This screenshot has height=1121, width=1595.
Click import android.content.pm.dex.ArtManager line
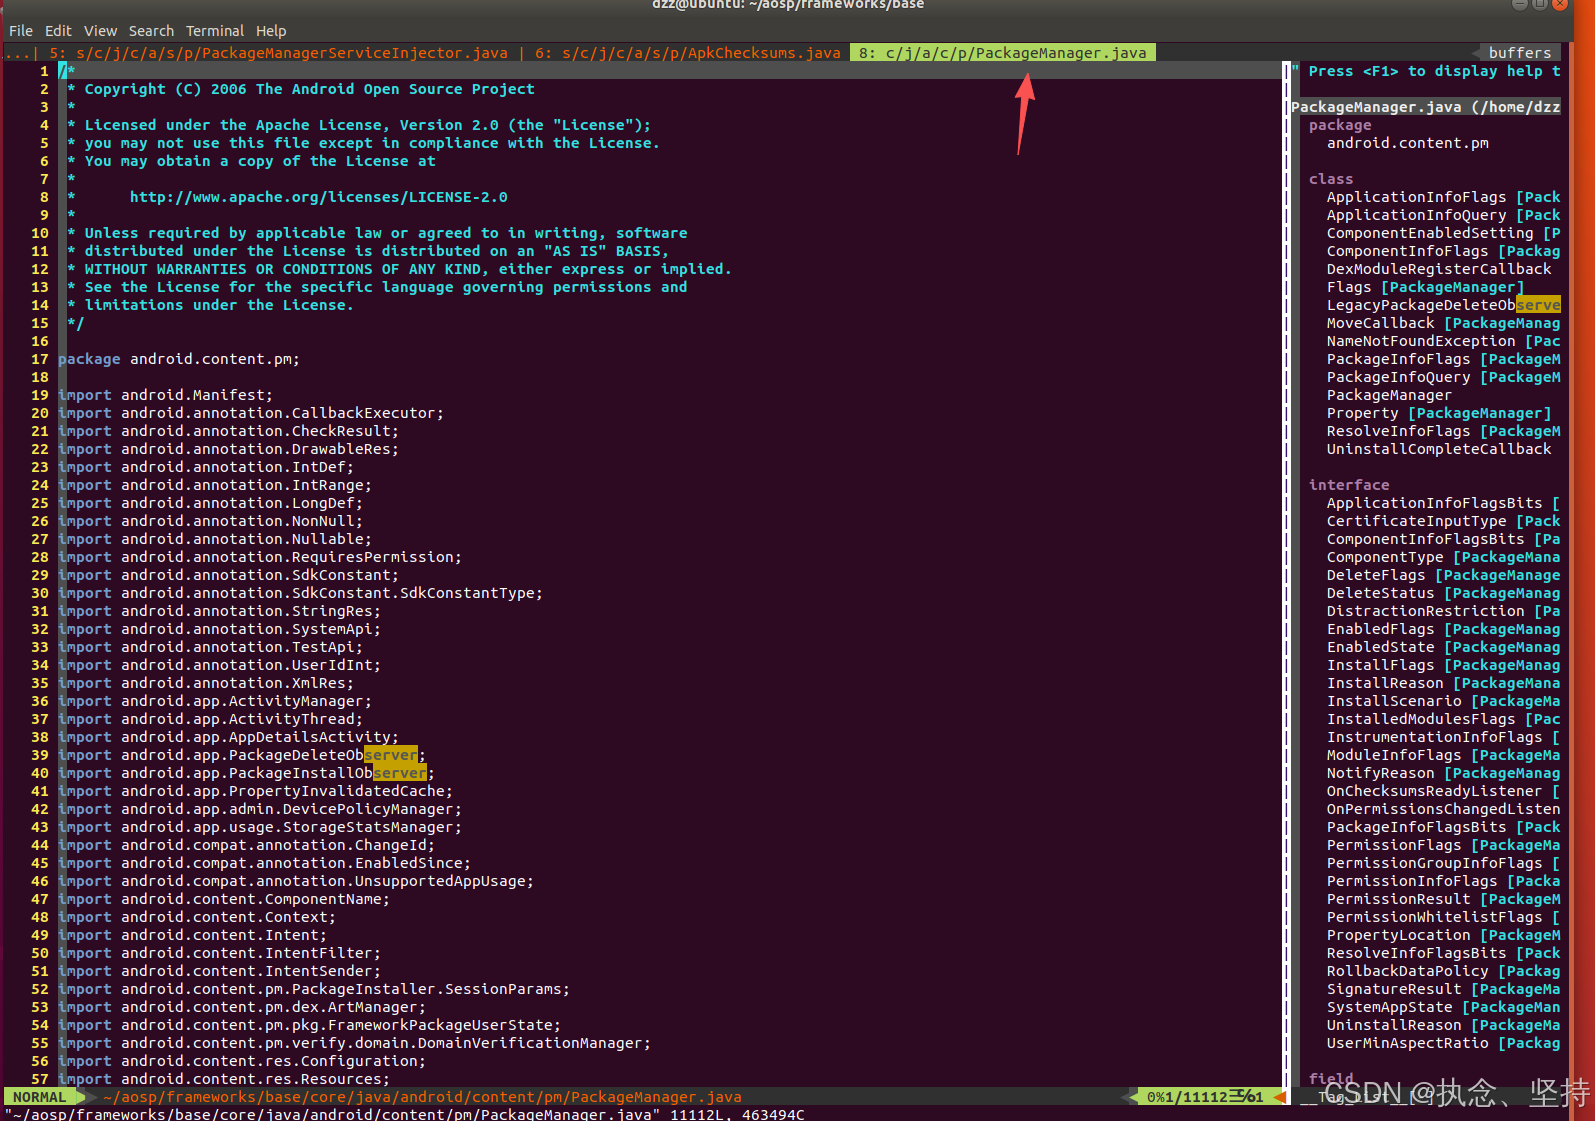click(x=242, y=1007)
